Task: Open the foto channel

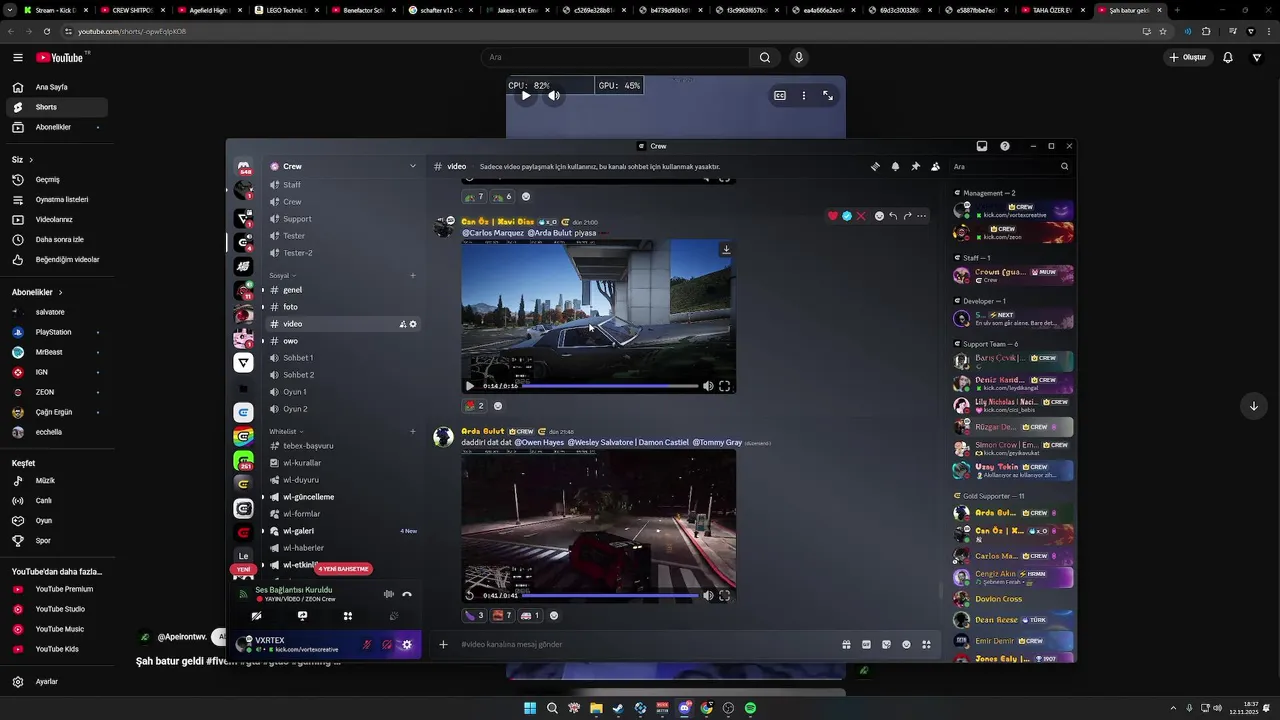Action: 342,307
